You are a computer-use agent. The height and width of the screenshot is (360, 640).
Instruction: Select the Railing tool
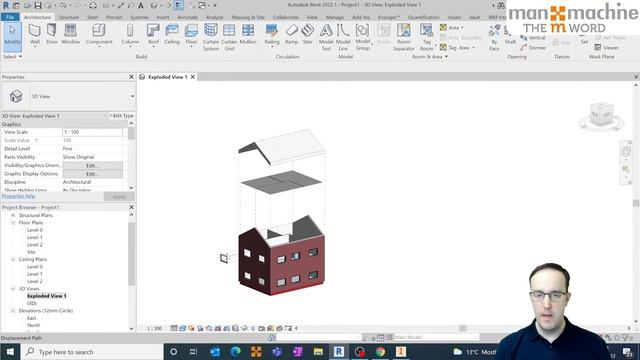click(x=272, y=34)
